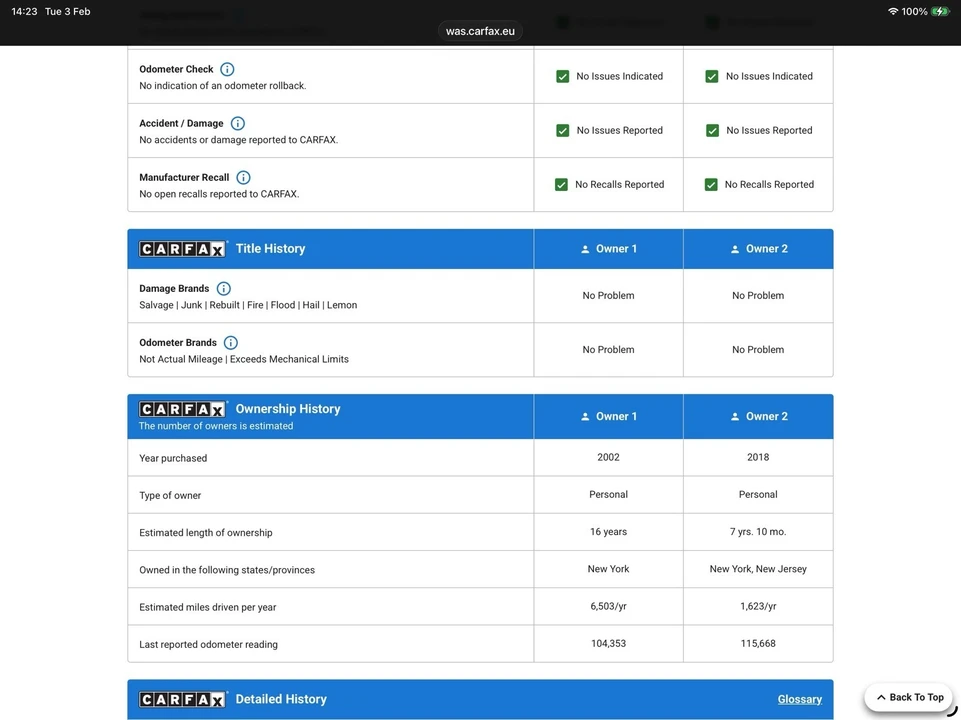The height and width of the screenshot is (720, 961).
Task: Tap the Wi-Fi status icon
Action: point(893,12)
